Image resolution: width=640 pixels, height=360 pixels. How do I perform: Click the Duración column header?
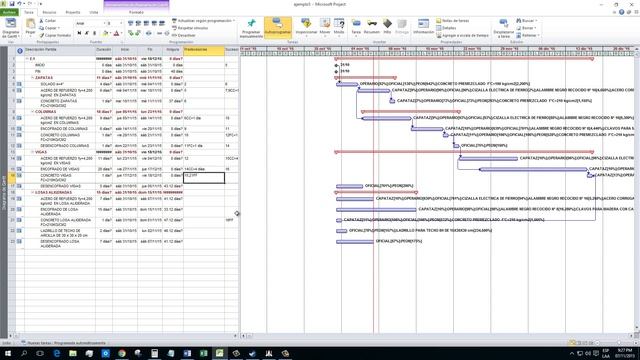pyautogui.click(x=104, y=51)
